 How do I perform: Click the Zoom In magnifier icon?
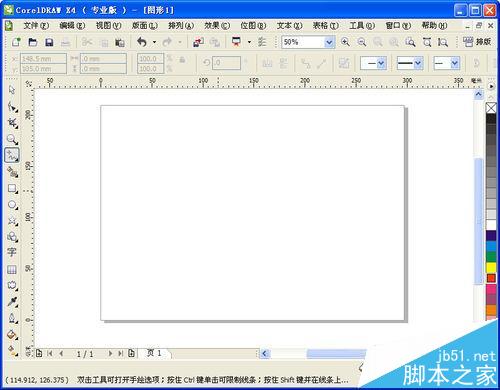click(345, 42)
